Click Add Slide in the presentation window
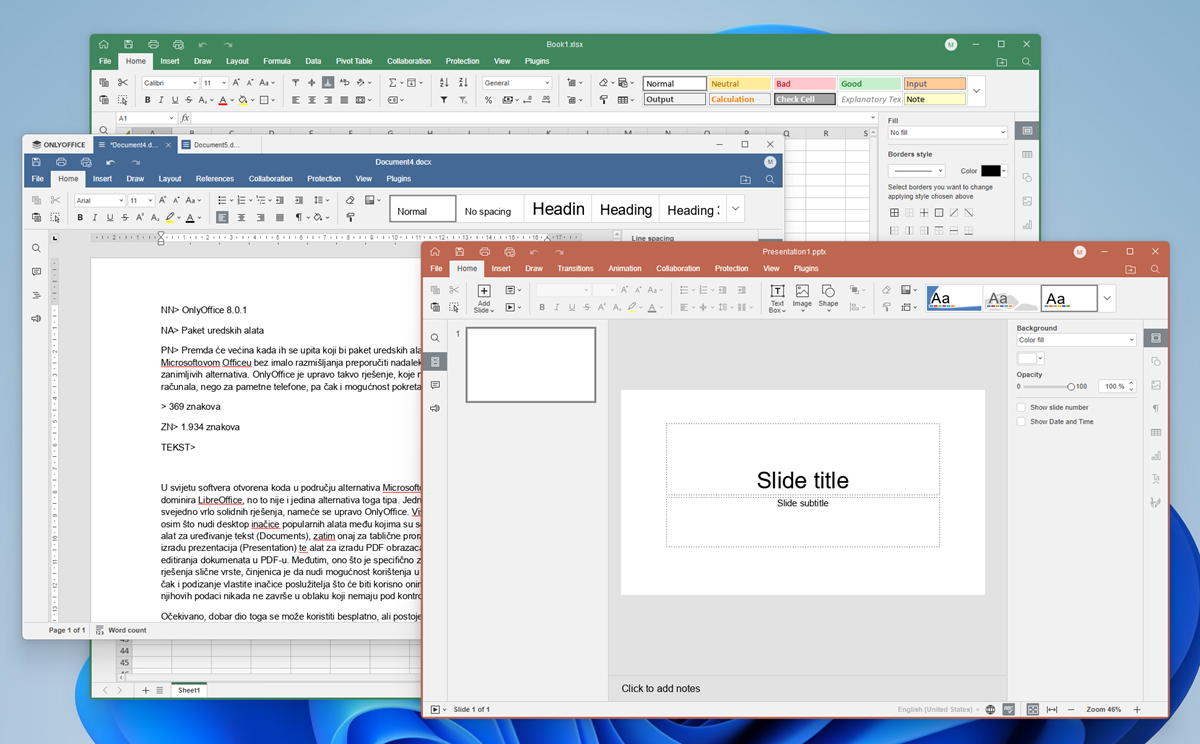The width and height of the screenshot is (1200, 744). 484,297
